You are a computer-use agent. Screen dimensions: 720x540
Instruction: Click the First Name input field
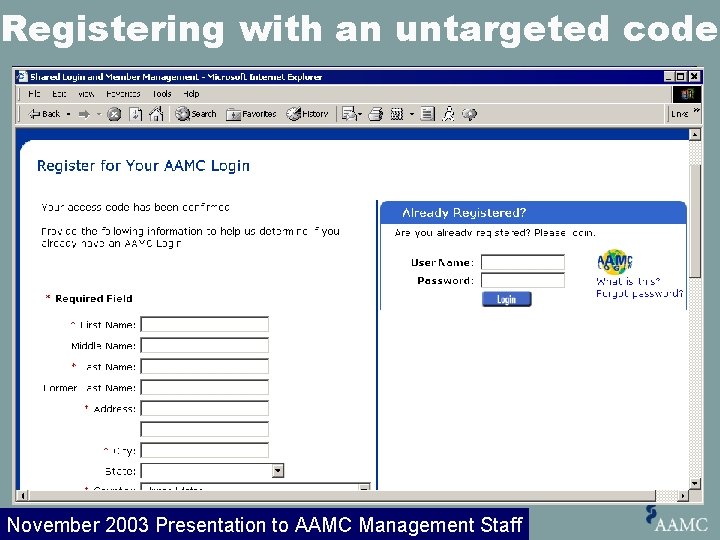tap(204, 324)
